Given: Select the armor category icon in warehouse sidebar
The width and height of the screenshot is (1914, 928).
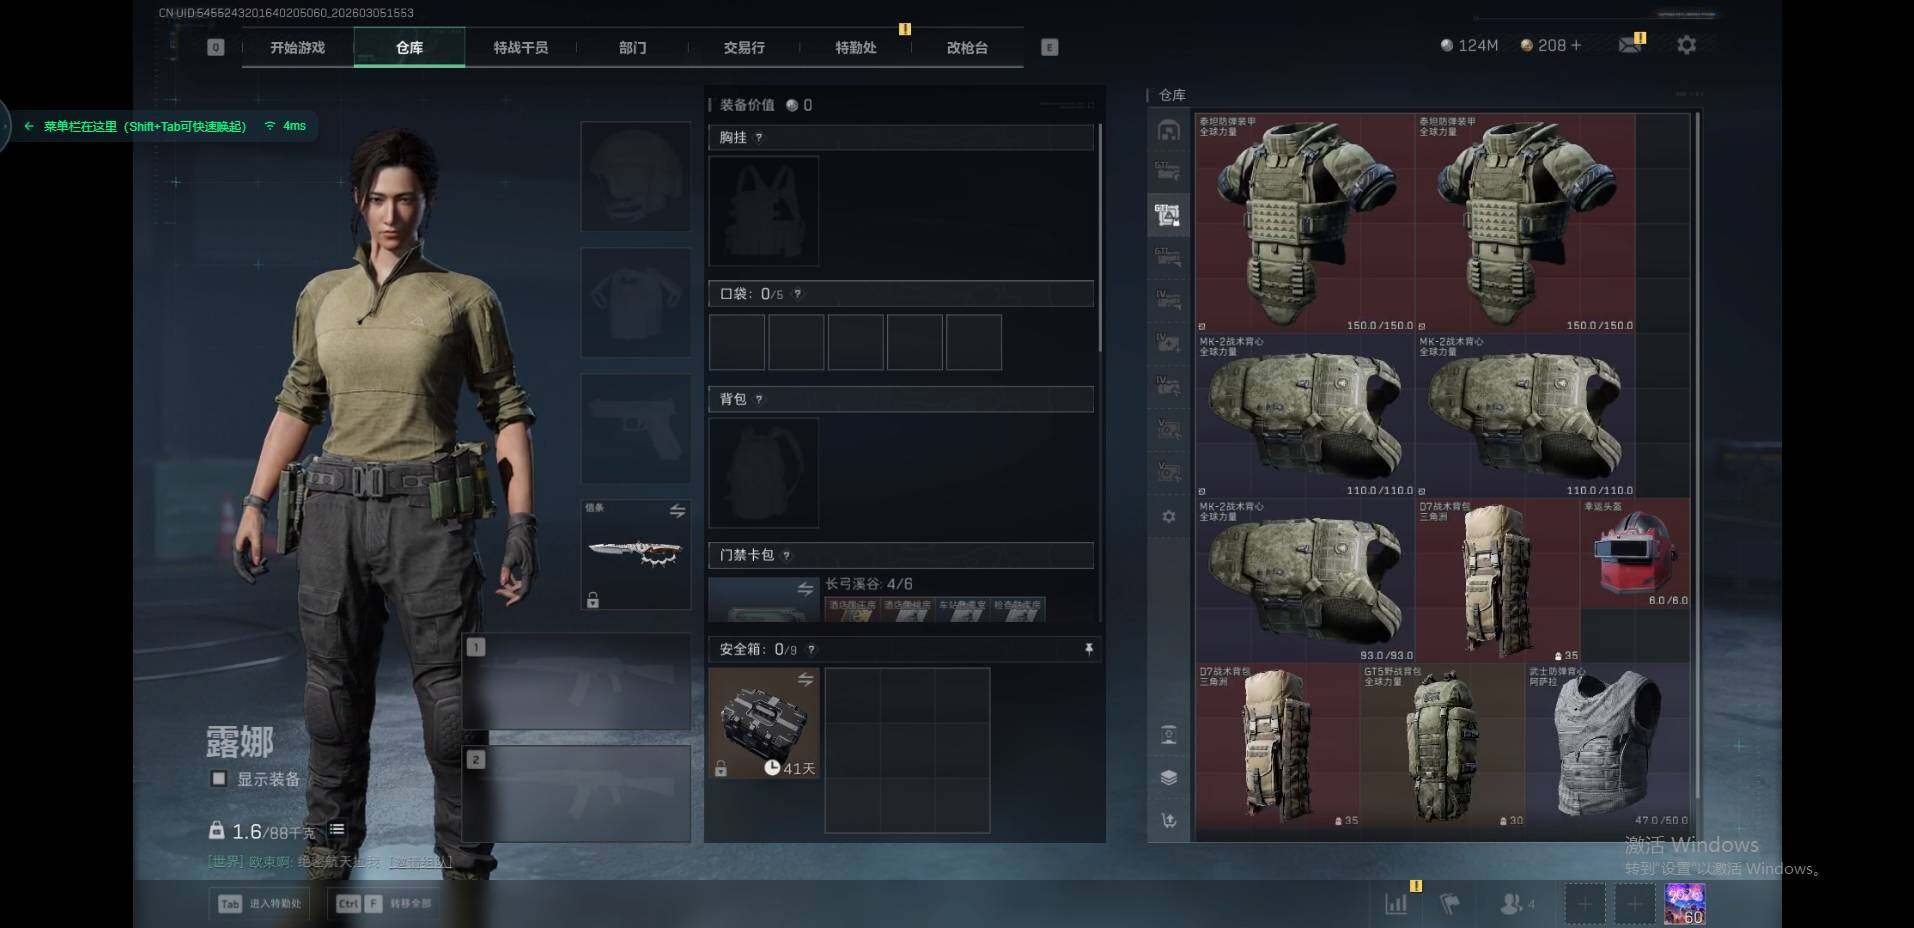Looking at the screenshot, I should [x=1167, y=215].
